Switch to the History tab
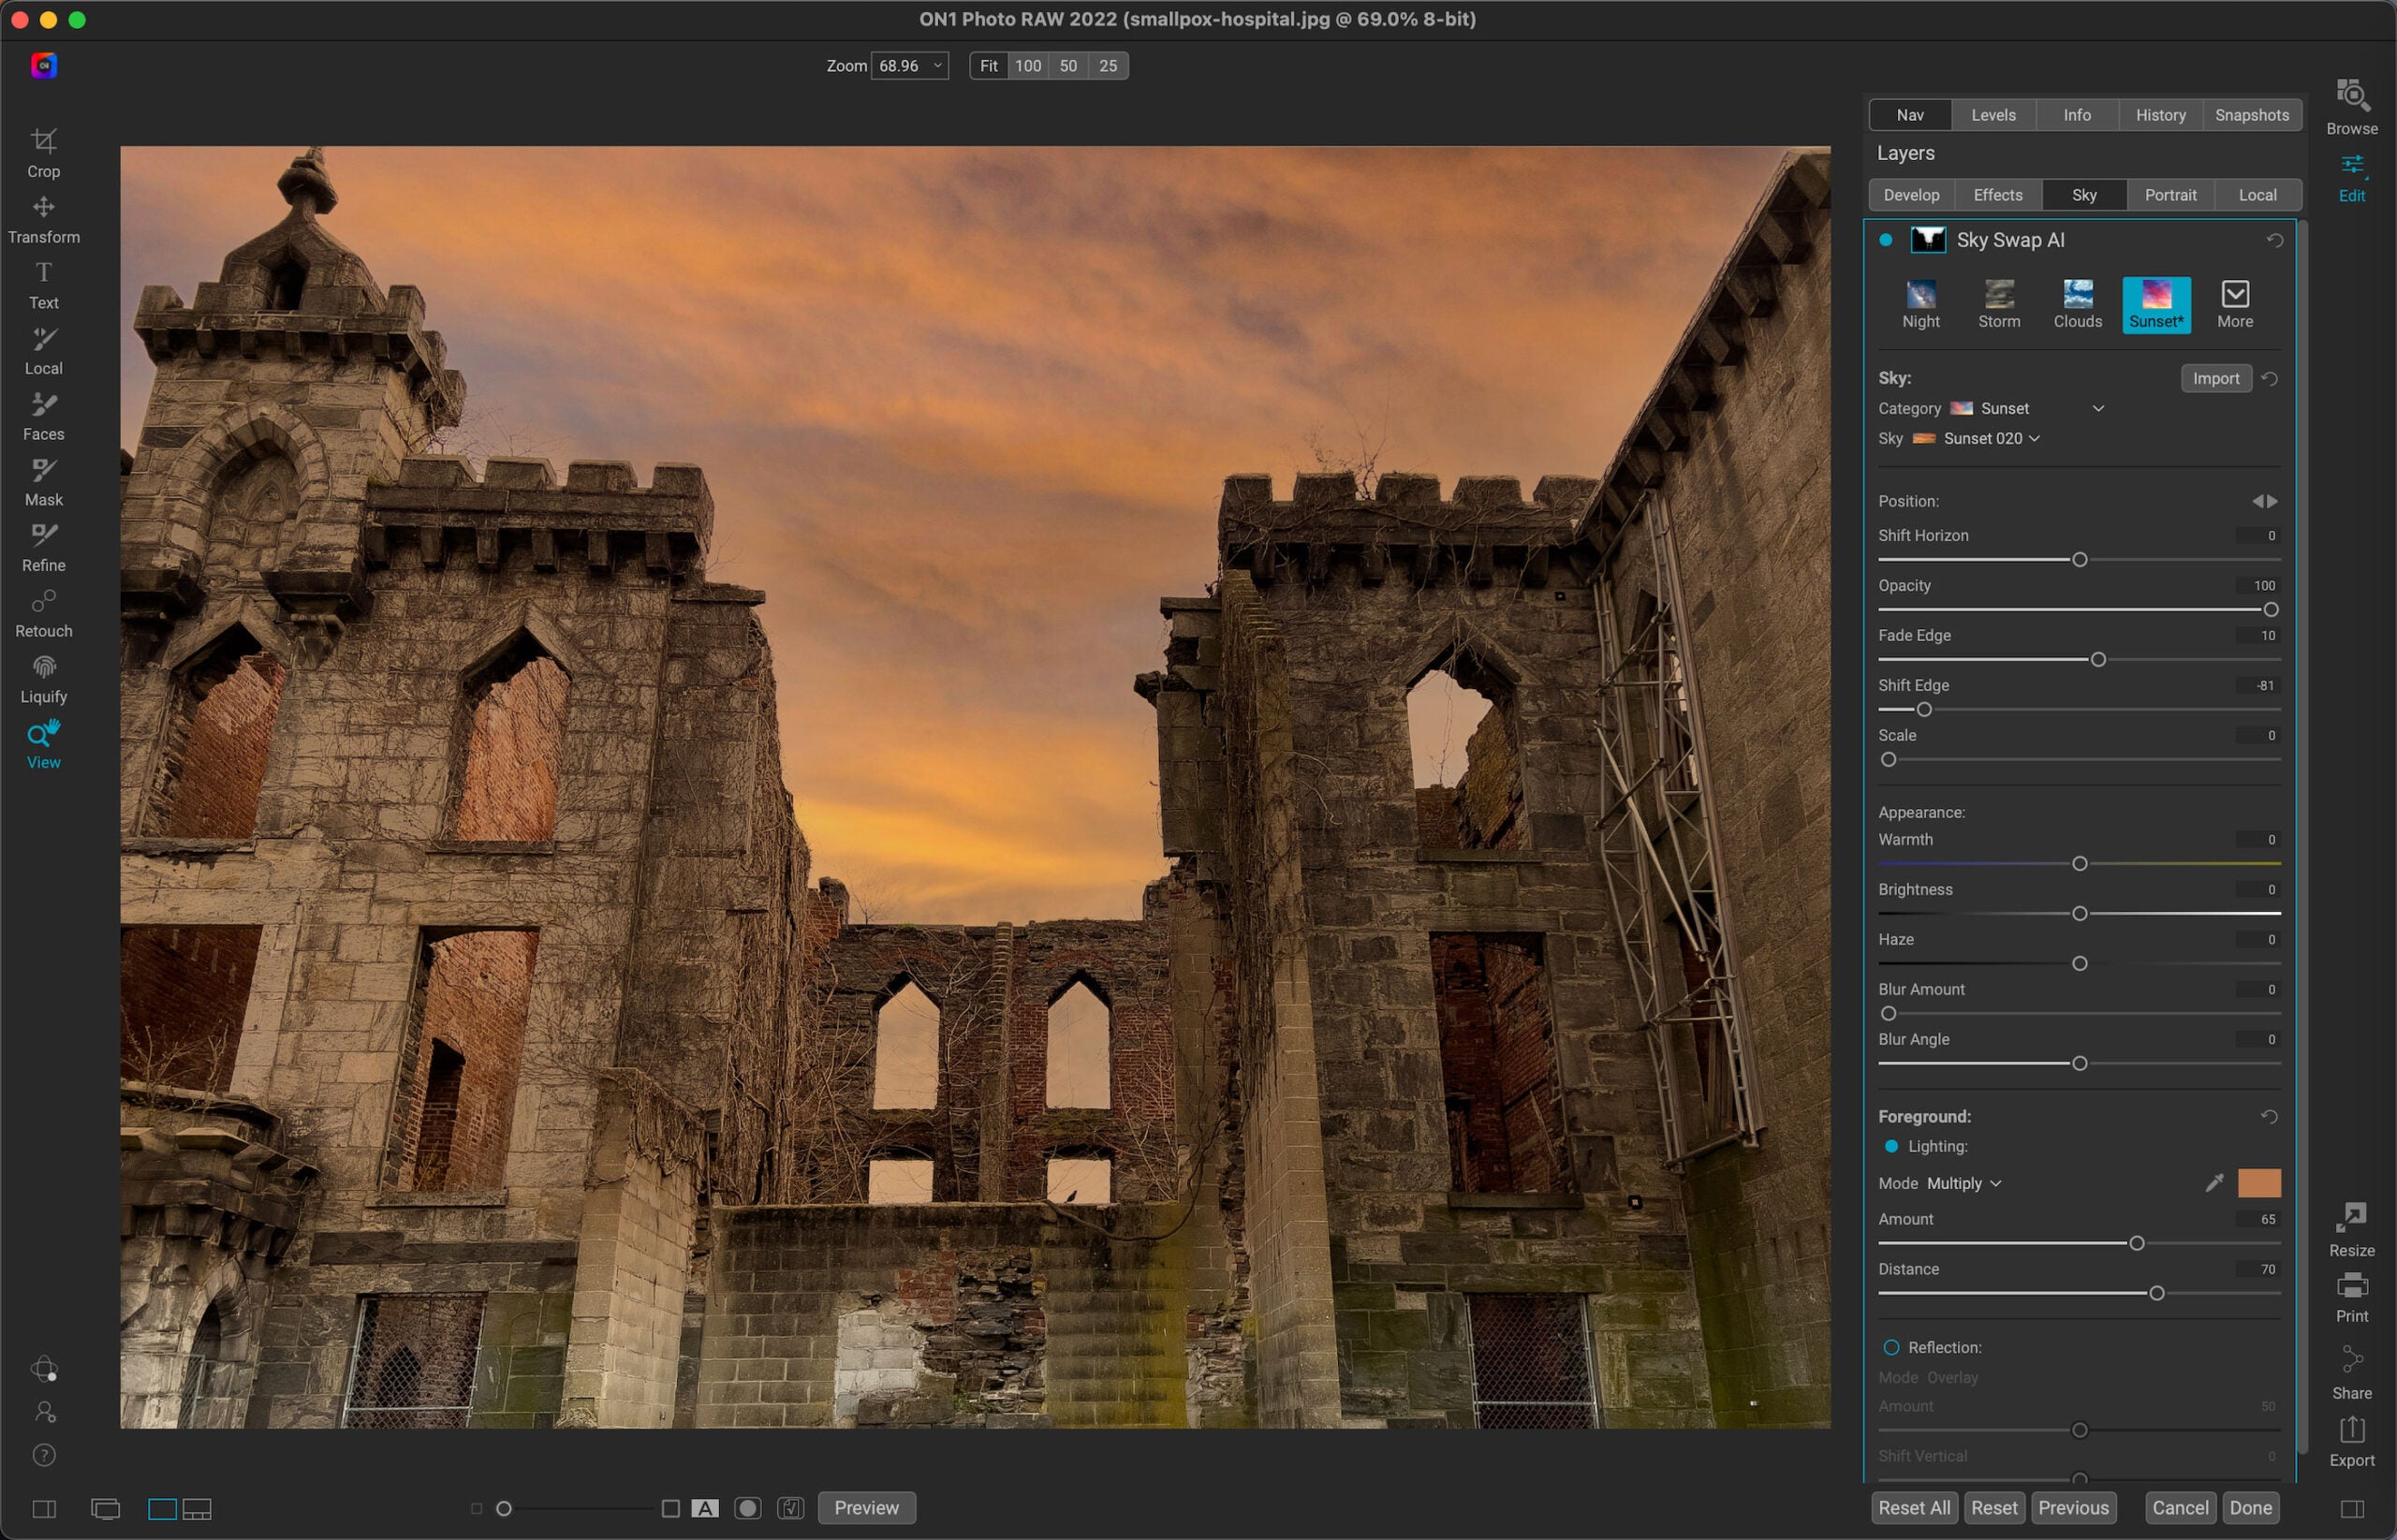 [2160, 115]
